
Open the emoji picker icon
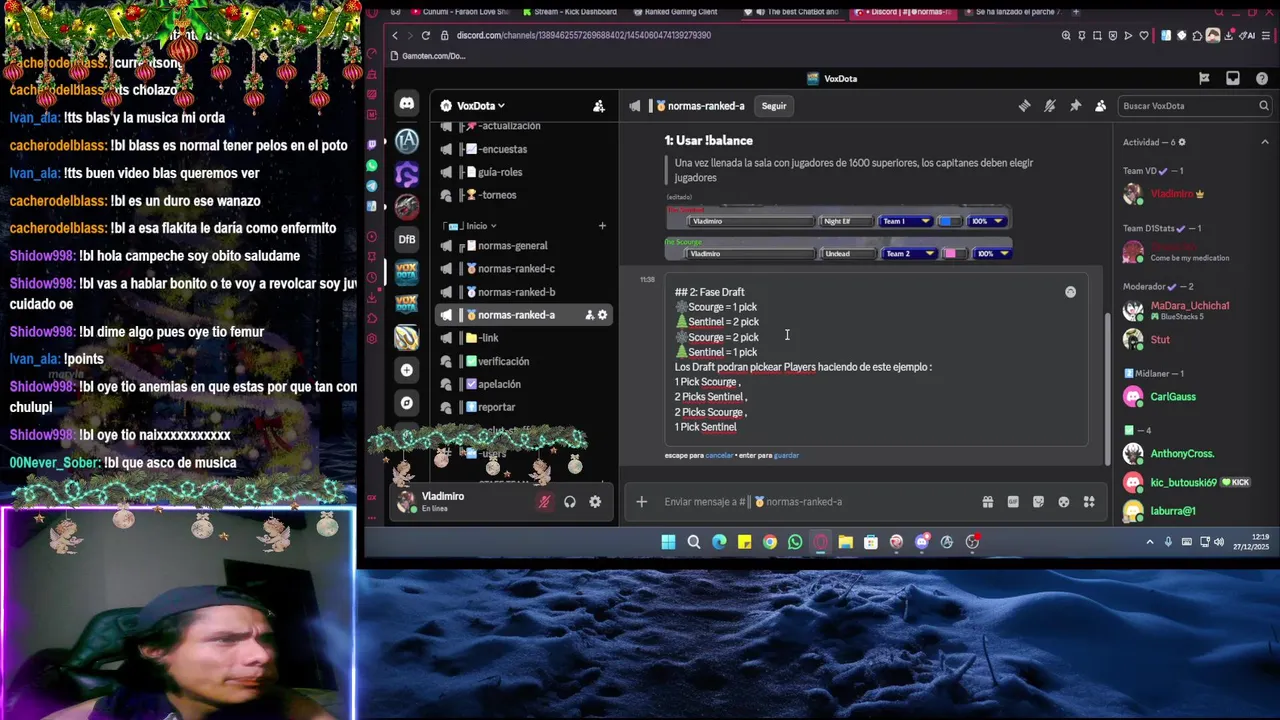(x=1063, y=502)
